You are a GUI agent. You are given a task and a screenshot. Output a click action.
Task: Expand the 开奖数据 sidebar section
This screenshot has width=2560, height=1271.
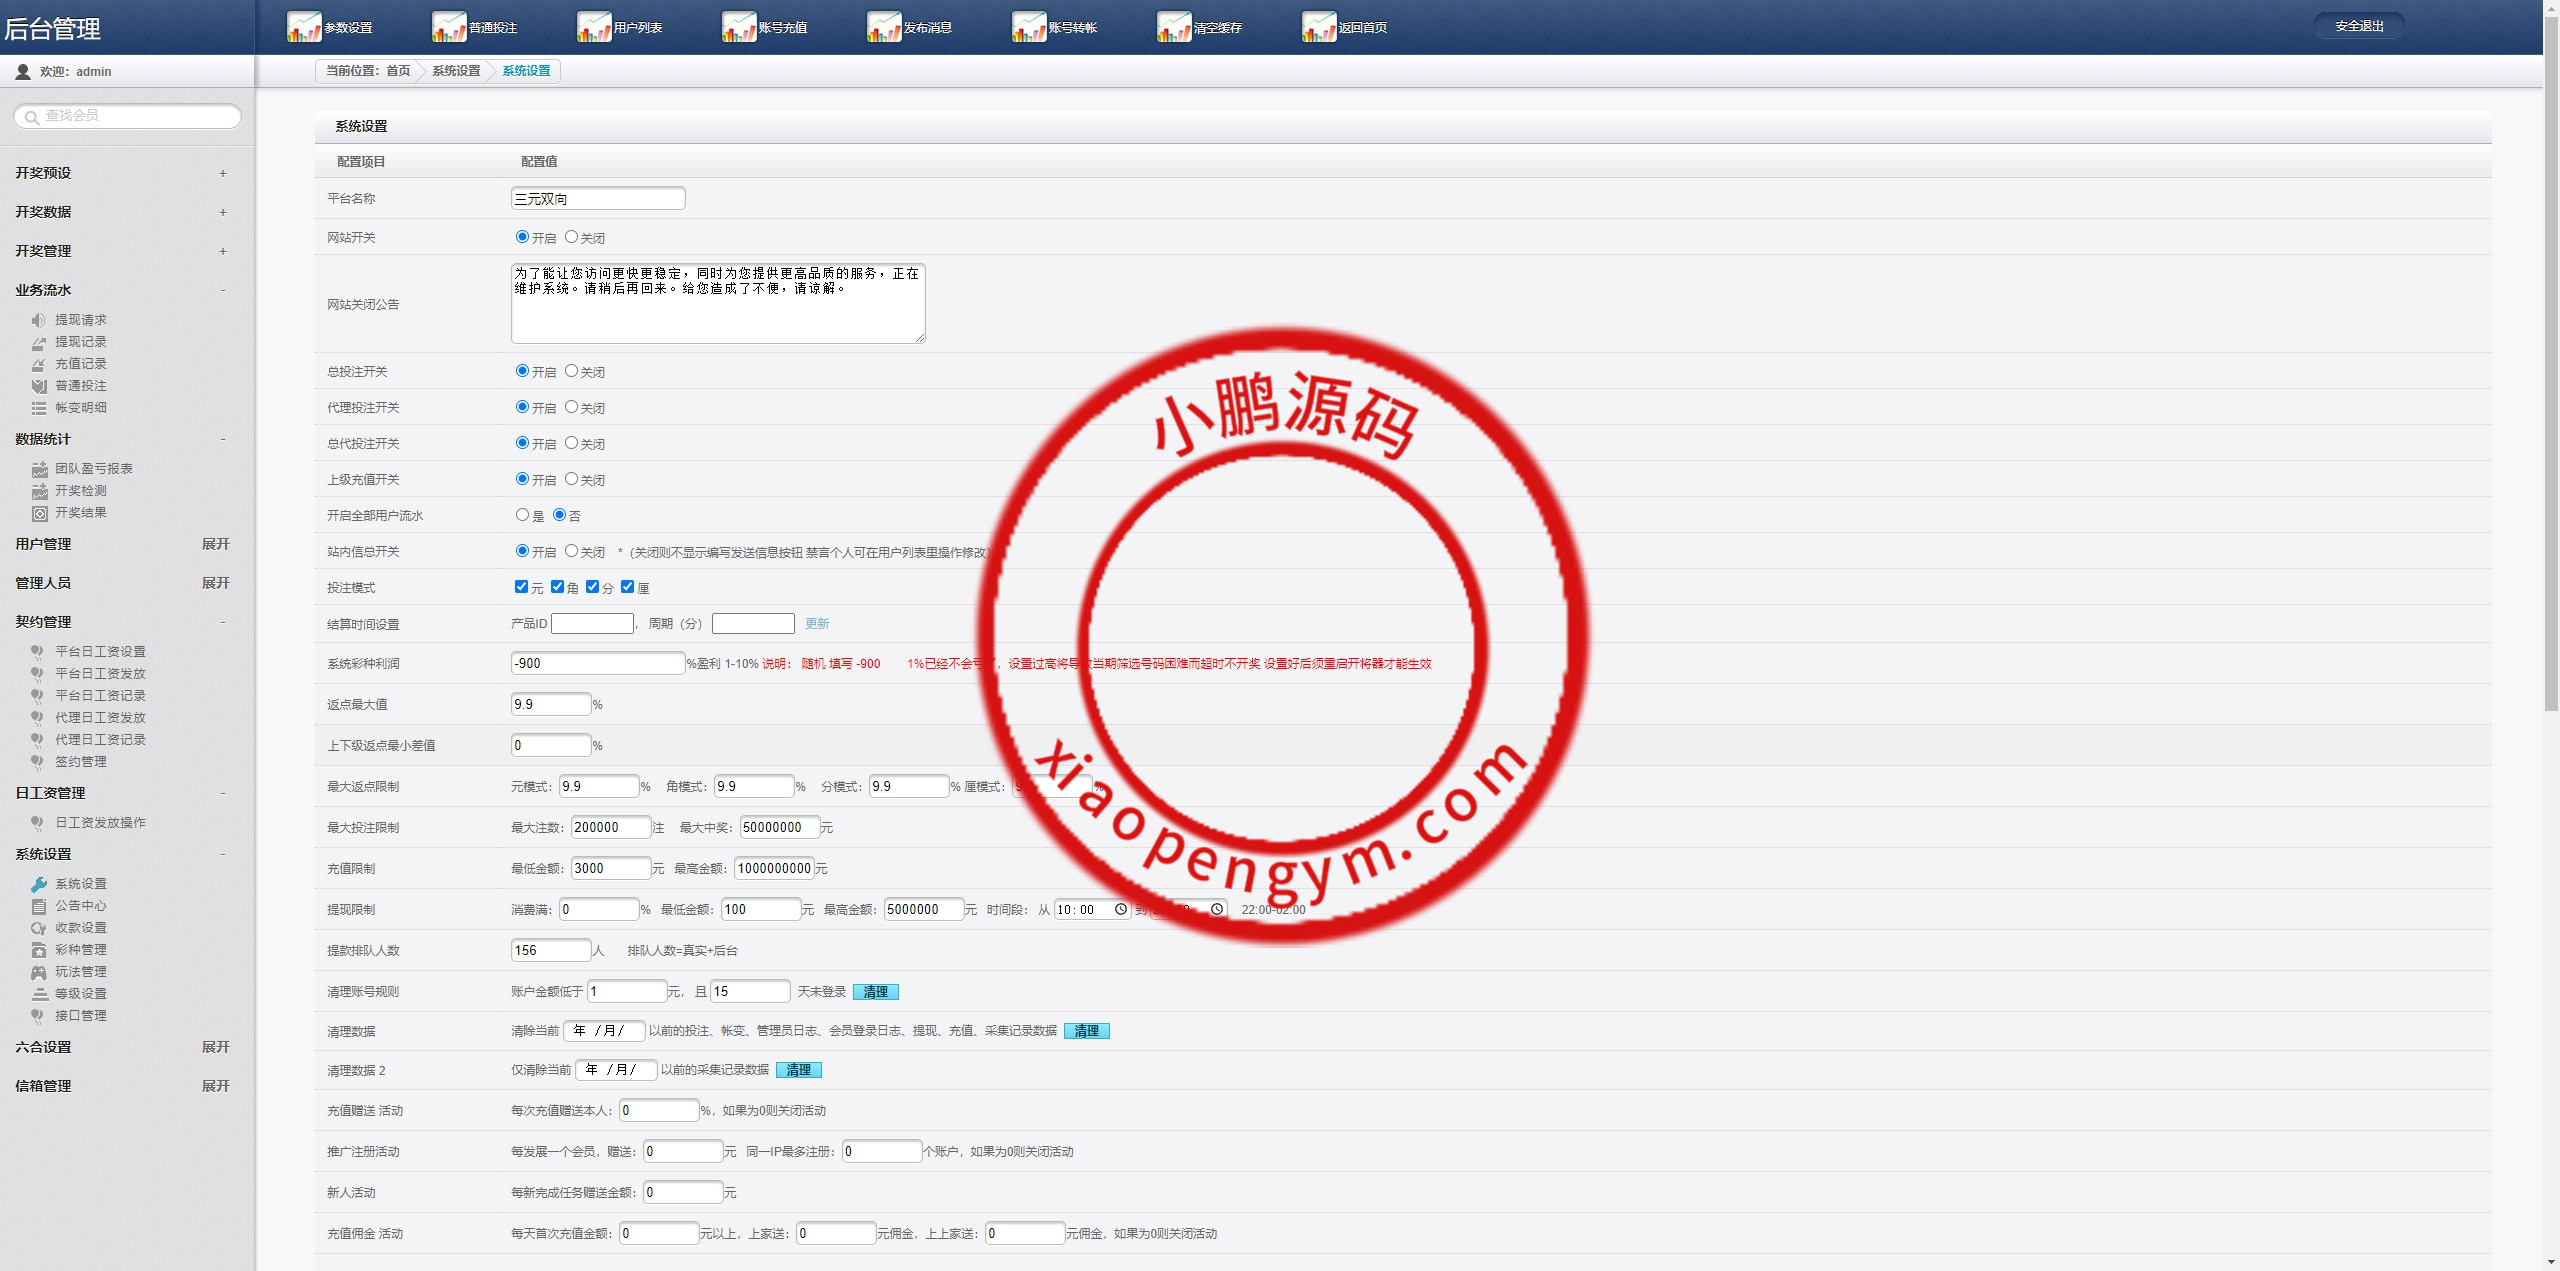pos(222,212)
